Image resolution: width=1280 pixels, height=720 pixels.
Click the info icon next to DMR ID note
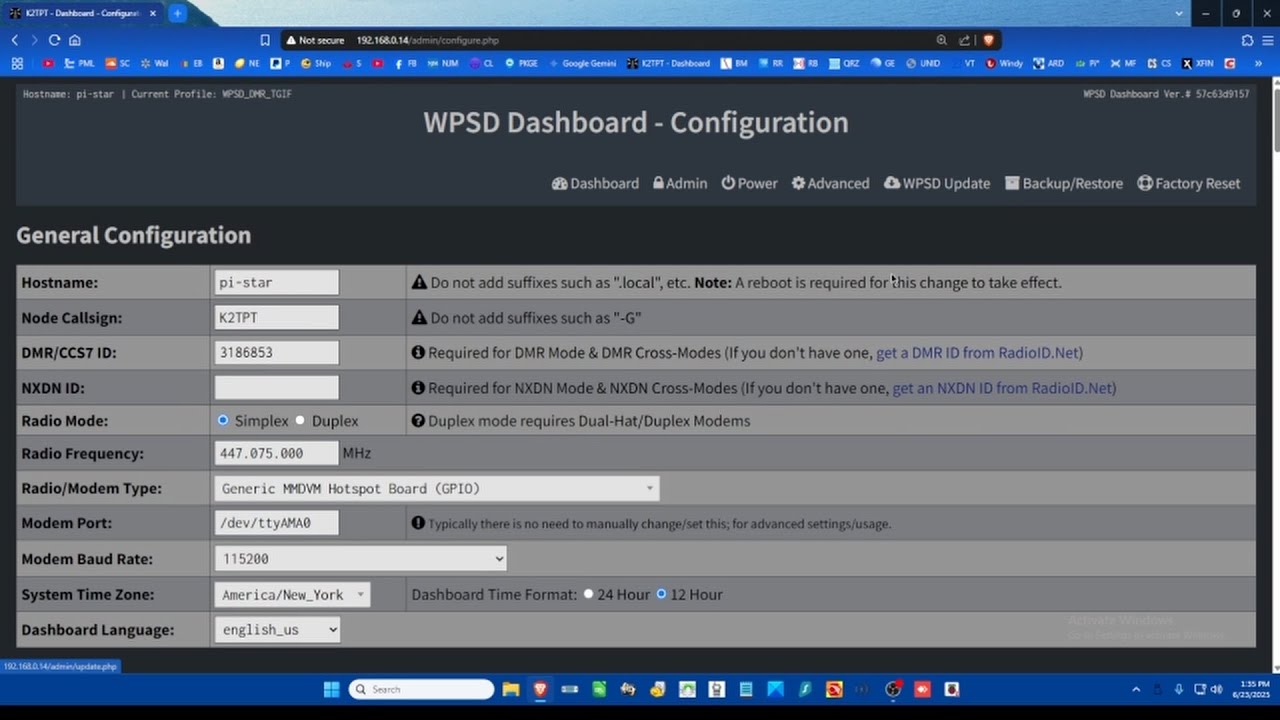(x=418, y=353)
